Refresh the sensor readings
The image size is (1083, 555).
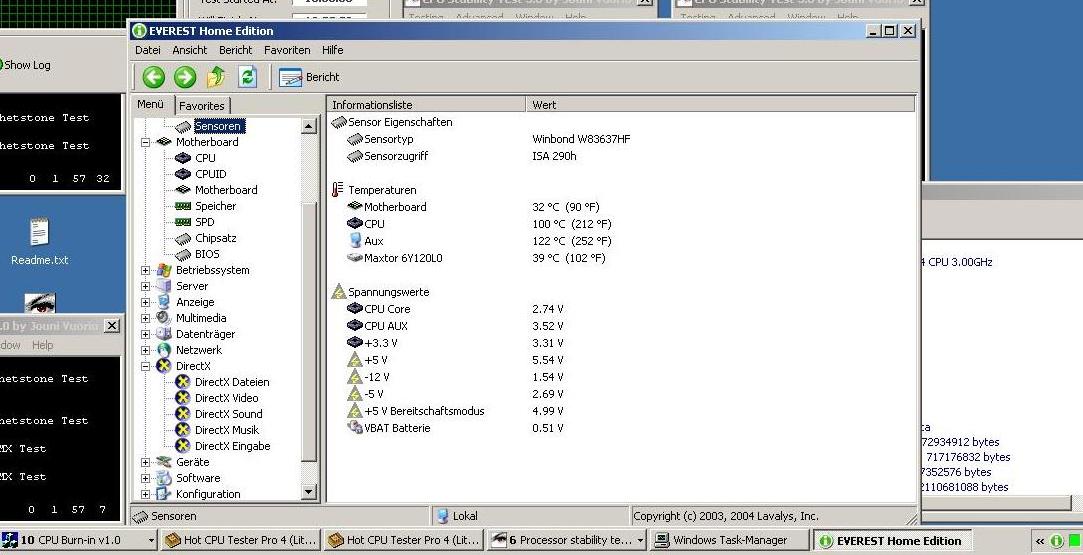pos(247,77)
